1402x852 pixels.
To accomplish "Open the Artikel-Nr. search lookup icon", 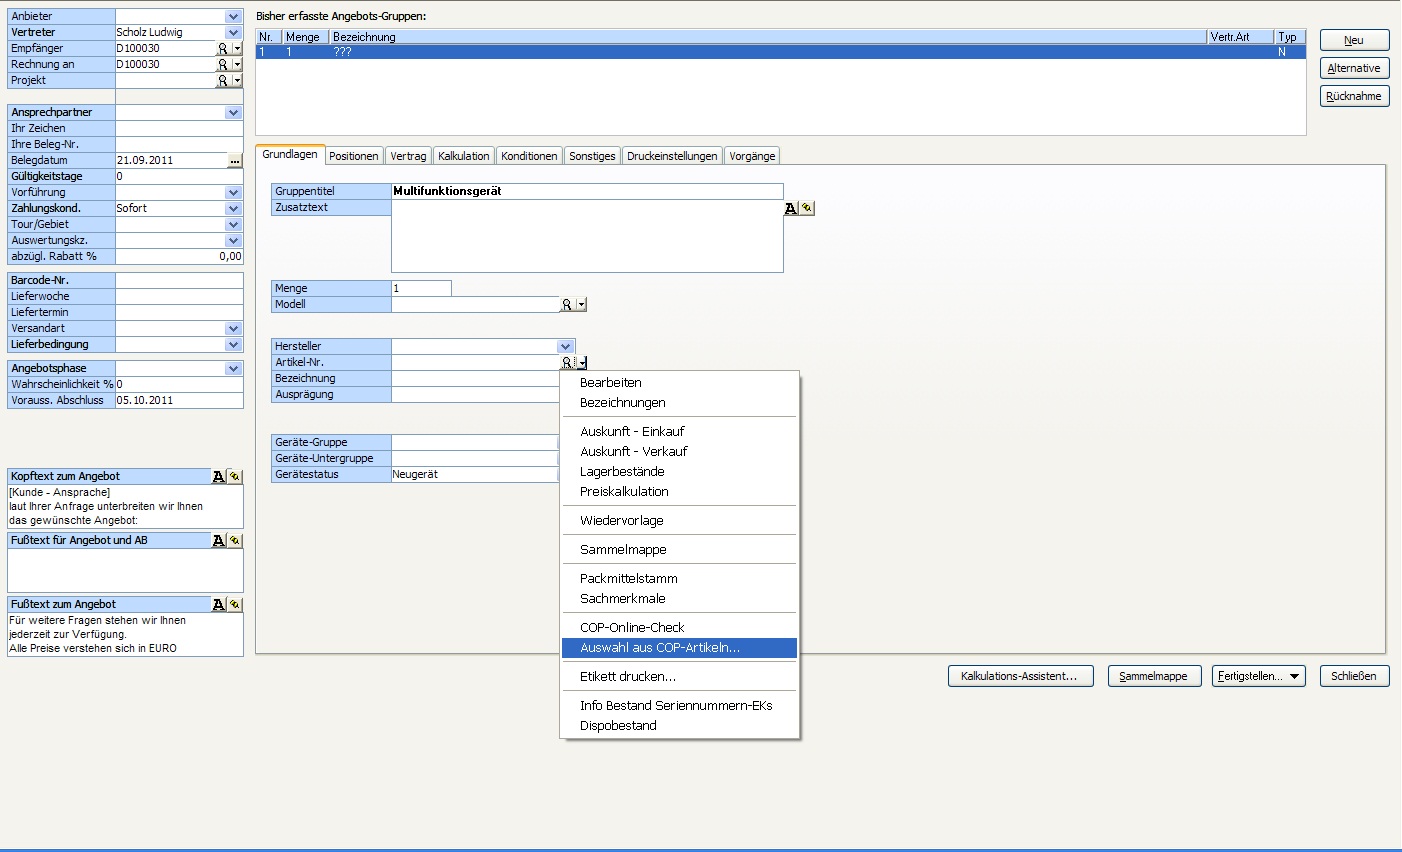I will click(567, 362).
